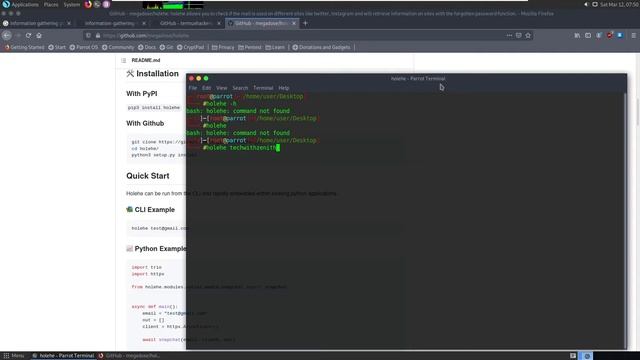Open the Applications menu in top panel
Screen dimensions: 640x360
click(20, 4)
